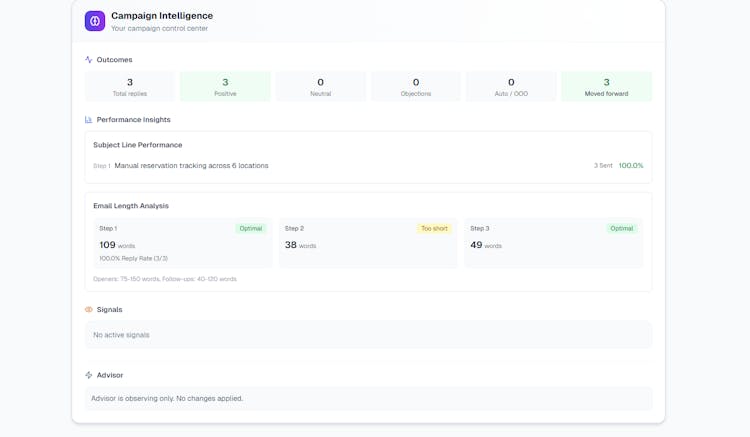750x437 pixels.
Task: Select the Step 2 email length card
Action: pyautogui.click(x=367, y=244)
